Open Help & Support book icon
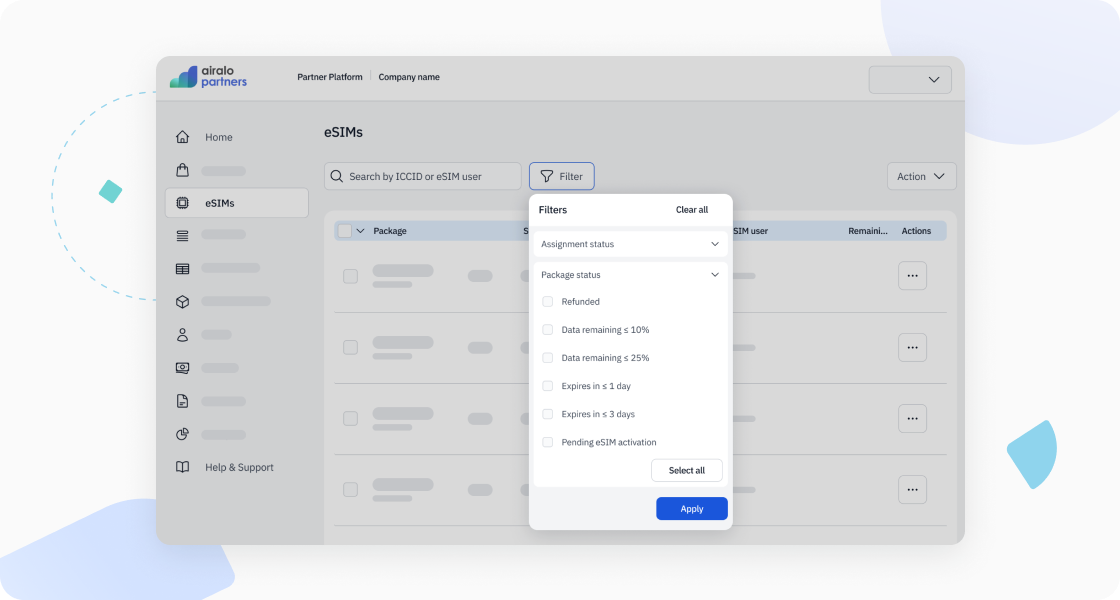 (182, 467)
